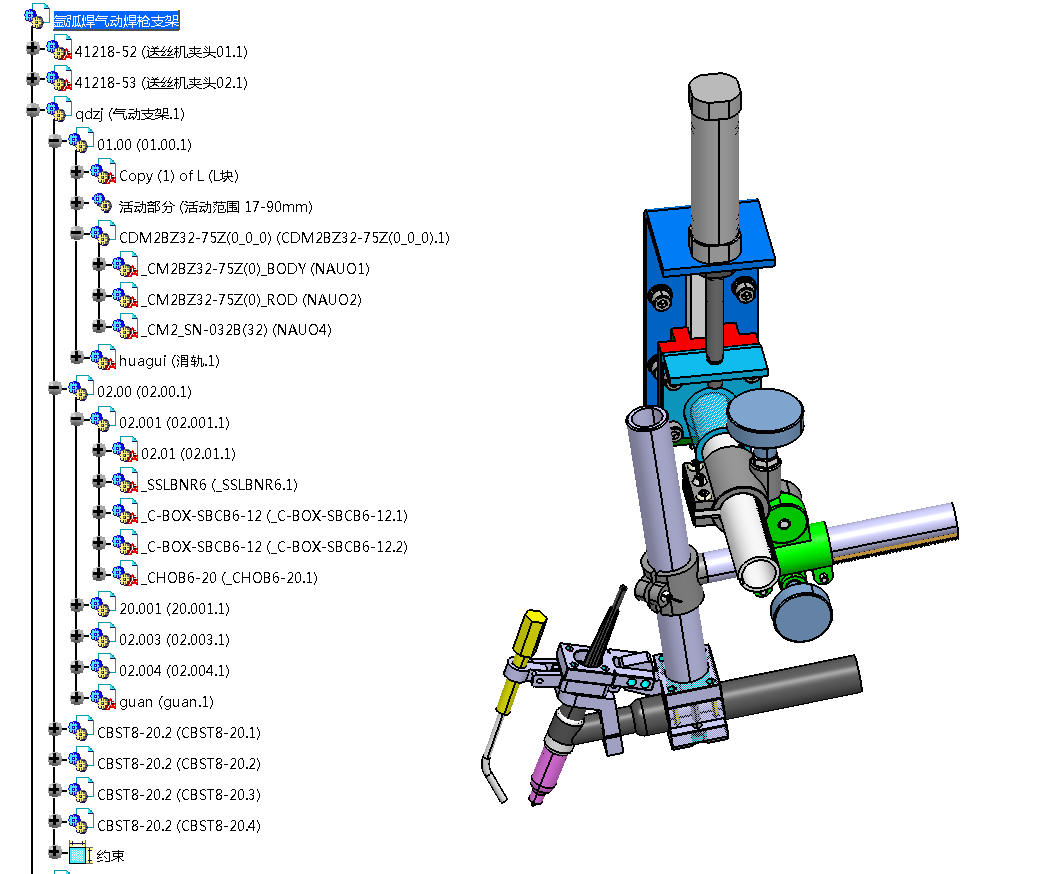Screen dimensions: 1039x874
Task: Click the _CM2BZ32-75Z(0)_ROD part icon
Action: coord(125,296)
